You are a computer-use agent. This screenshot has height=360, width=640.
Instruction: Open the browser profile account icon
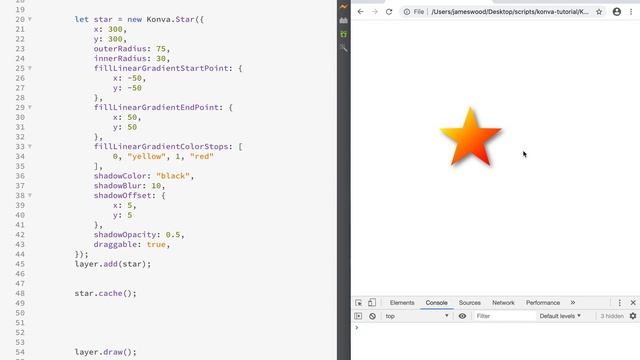(617, 12)
